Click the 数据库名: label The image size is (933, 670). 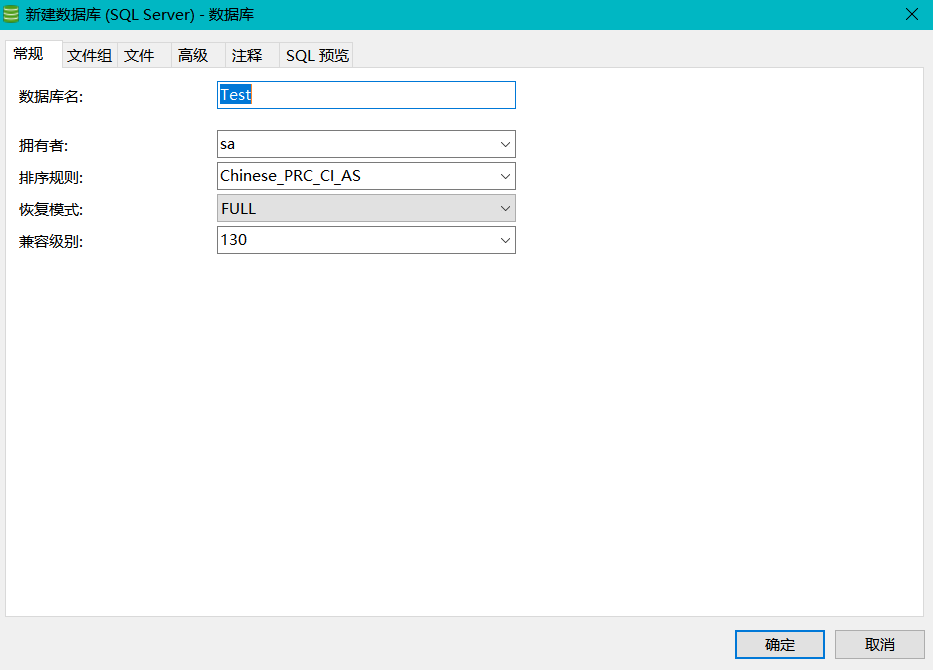[51, 96]
